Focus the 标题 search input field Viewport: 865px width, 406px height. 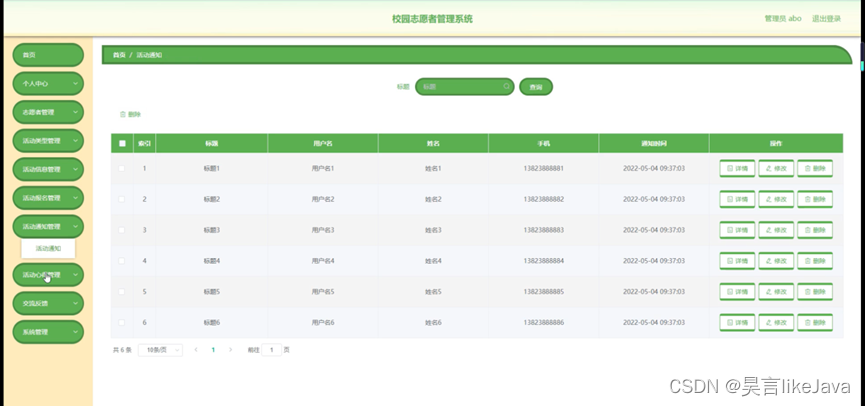point(464,87)
